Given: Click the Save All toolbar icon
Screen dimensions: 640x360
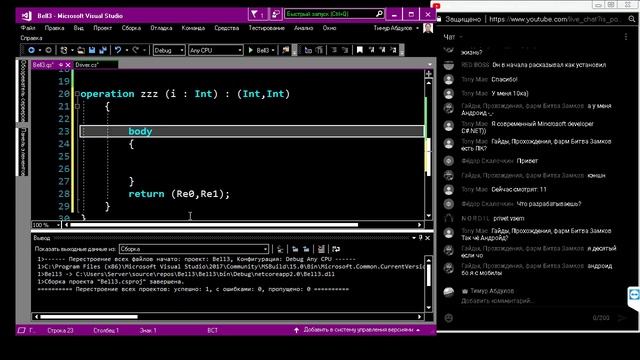Looking at the screenshot, I should click(102, 50).
